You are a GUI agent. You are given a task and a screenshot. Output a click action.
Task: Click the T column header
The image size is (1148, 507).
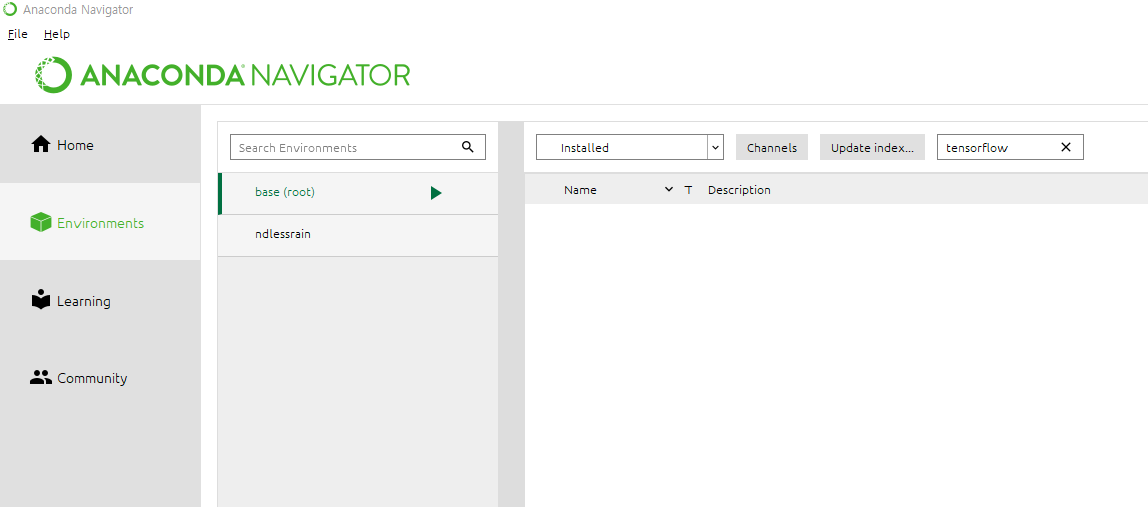[688, 190]
